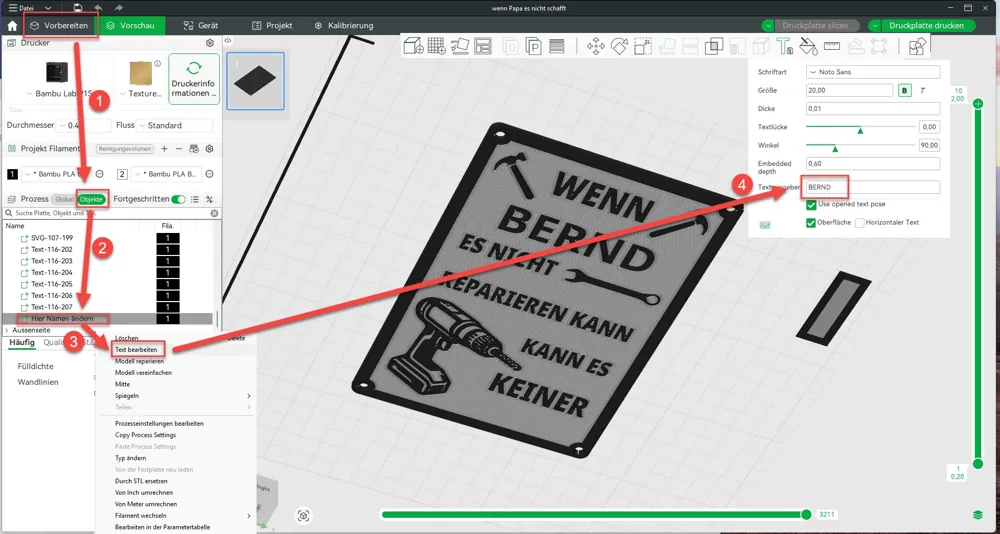This screenshot has height=534, width=1000.
Task: Click the Reinigungsvolumen button
Action: 125,149
